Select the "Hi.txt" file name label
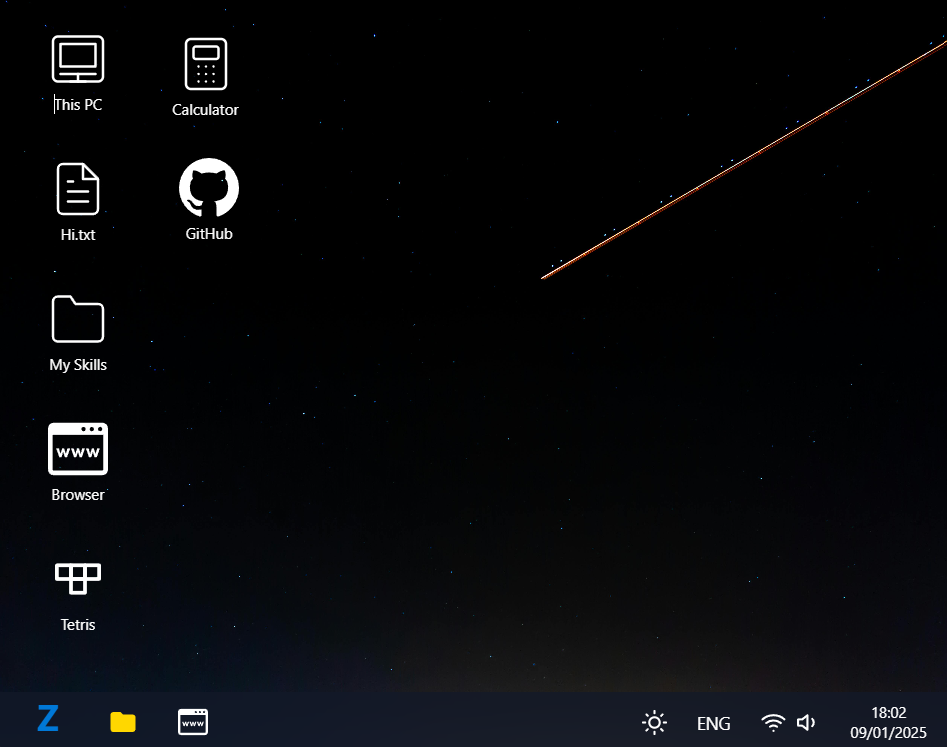Viewport: 947px width, 747px height. click(x=78, y=235)
